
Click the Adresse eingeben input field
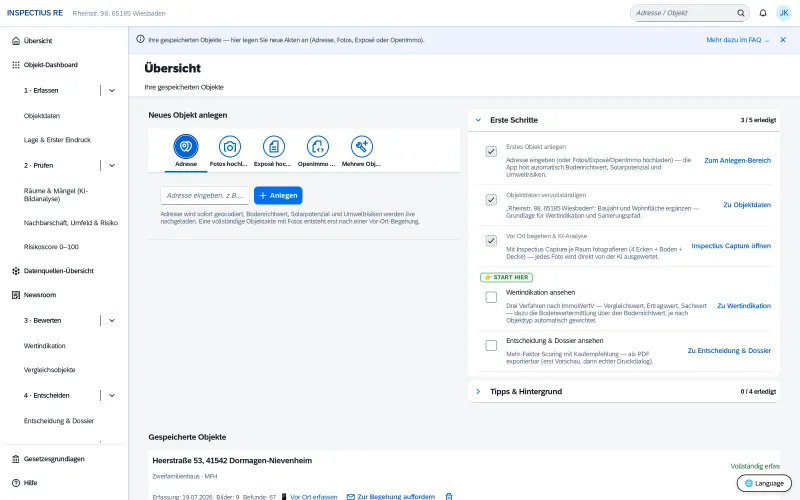pos(205,195)
